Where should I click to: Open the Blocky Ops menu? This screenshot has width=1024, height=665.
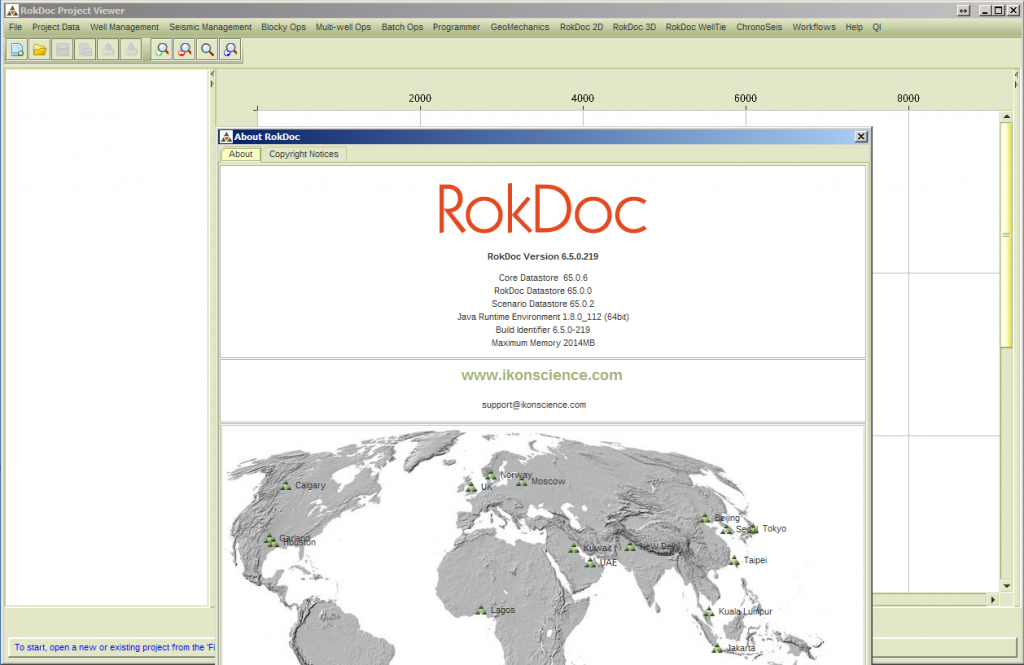click(283, 27)
